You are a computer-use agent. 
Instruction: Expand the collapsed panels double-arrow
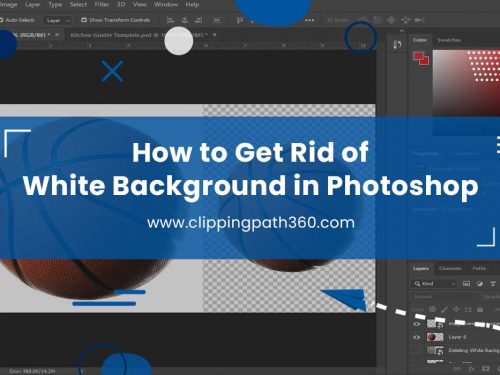[x=402, y=31]
